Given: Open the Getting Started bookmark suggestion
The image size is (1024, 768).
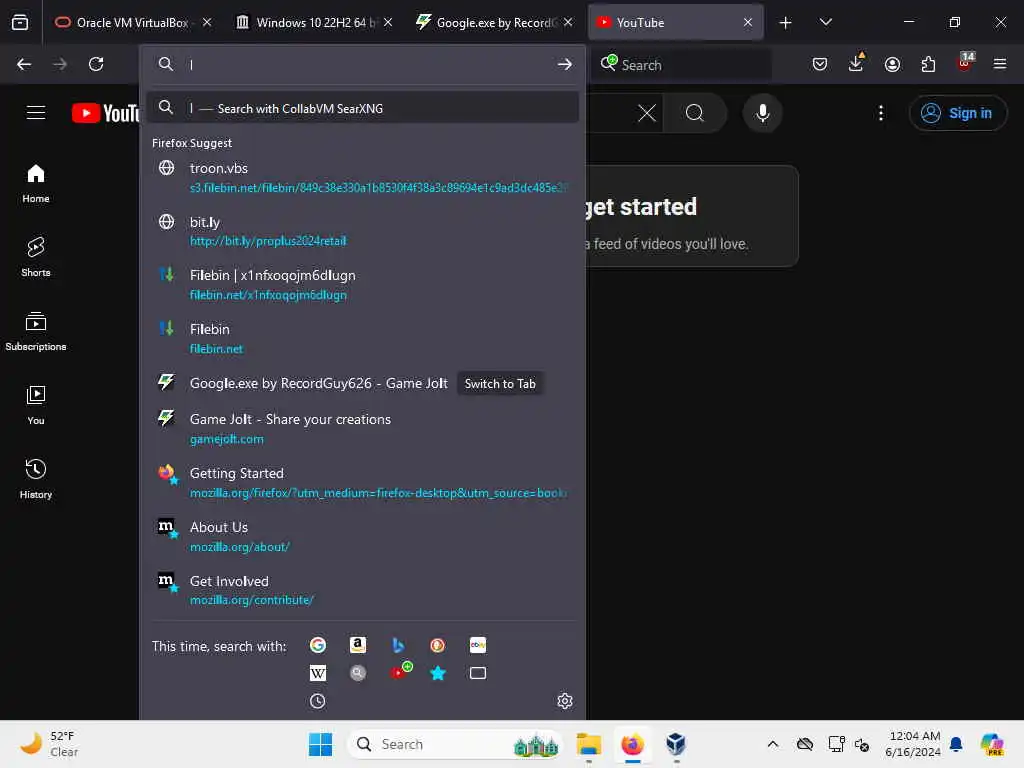Looking at the screenshot, I should 362,483.
